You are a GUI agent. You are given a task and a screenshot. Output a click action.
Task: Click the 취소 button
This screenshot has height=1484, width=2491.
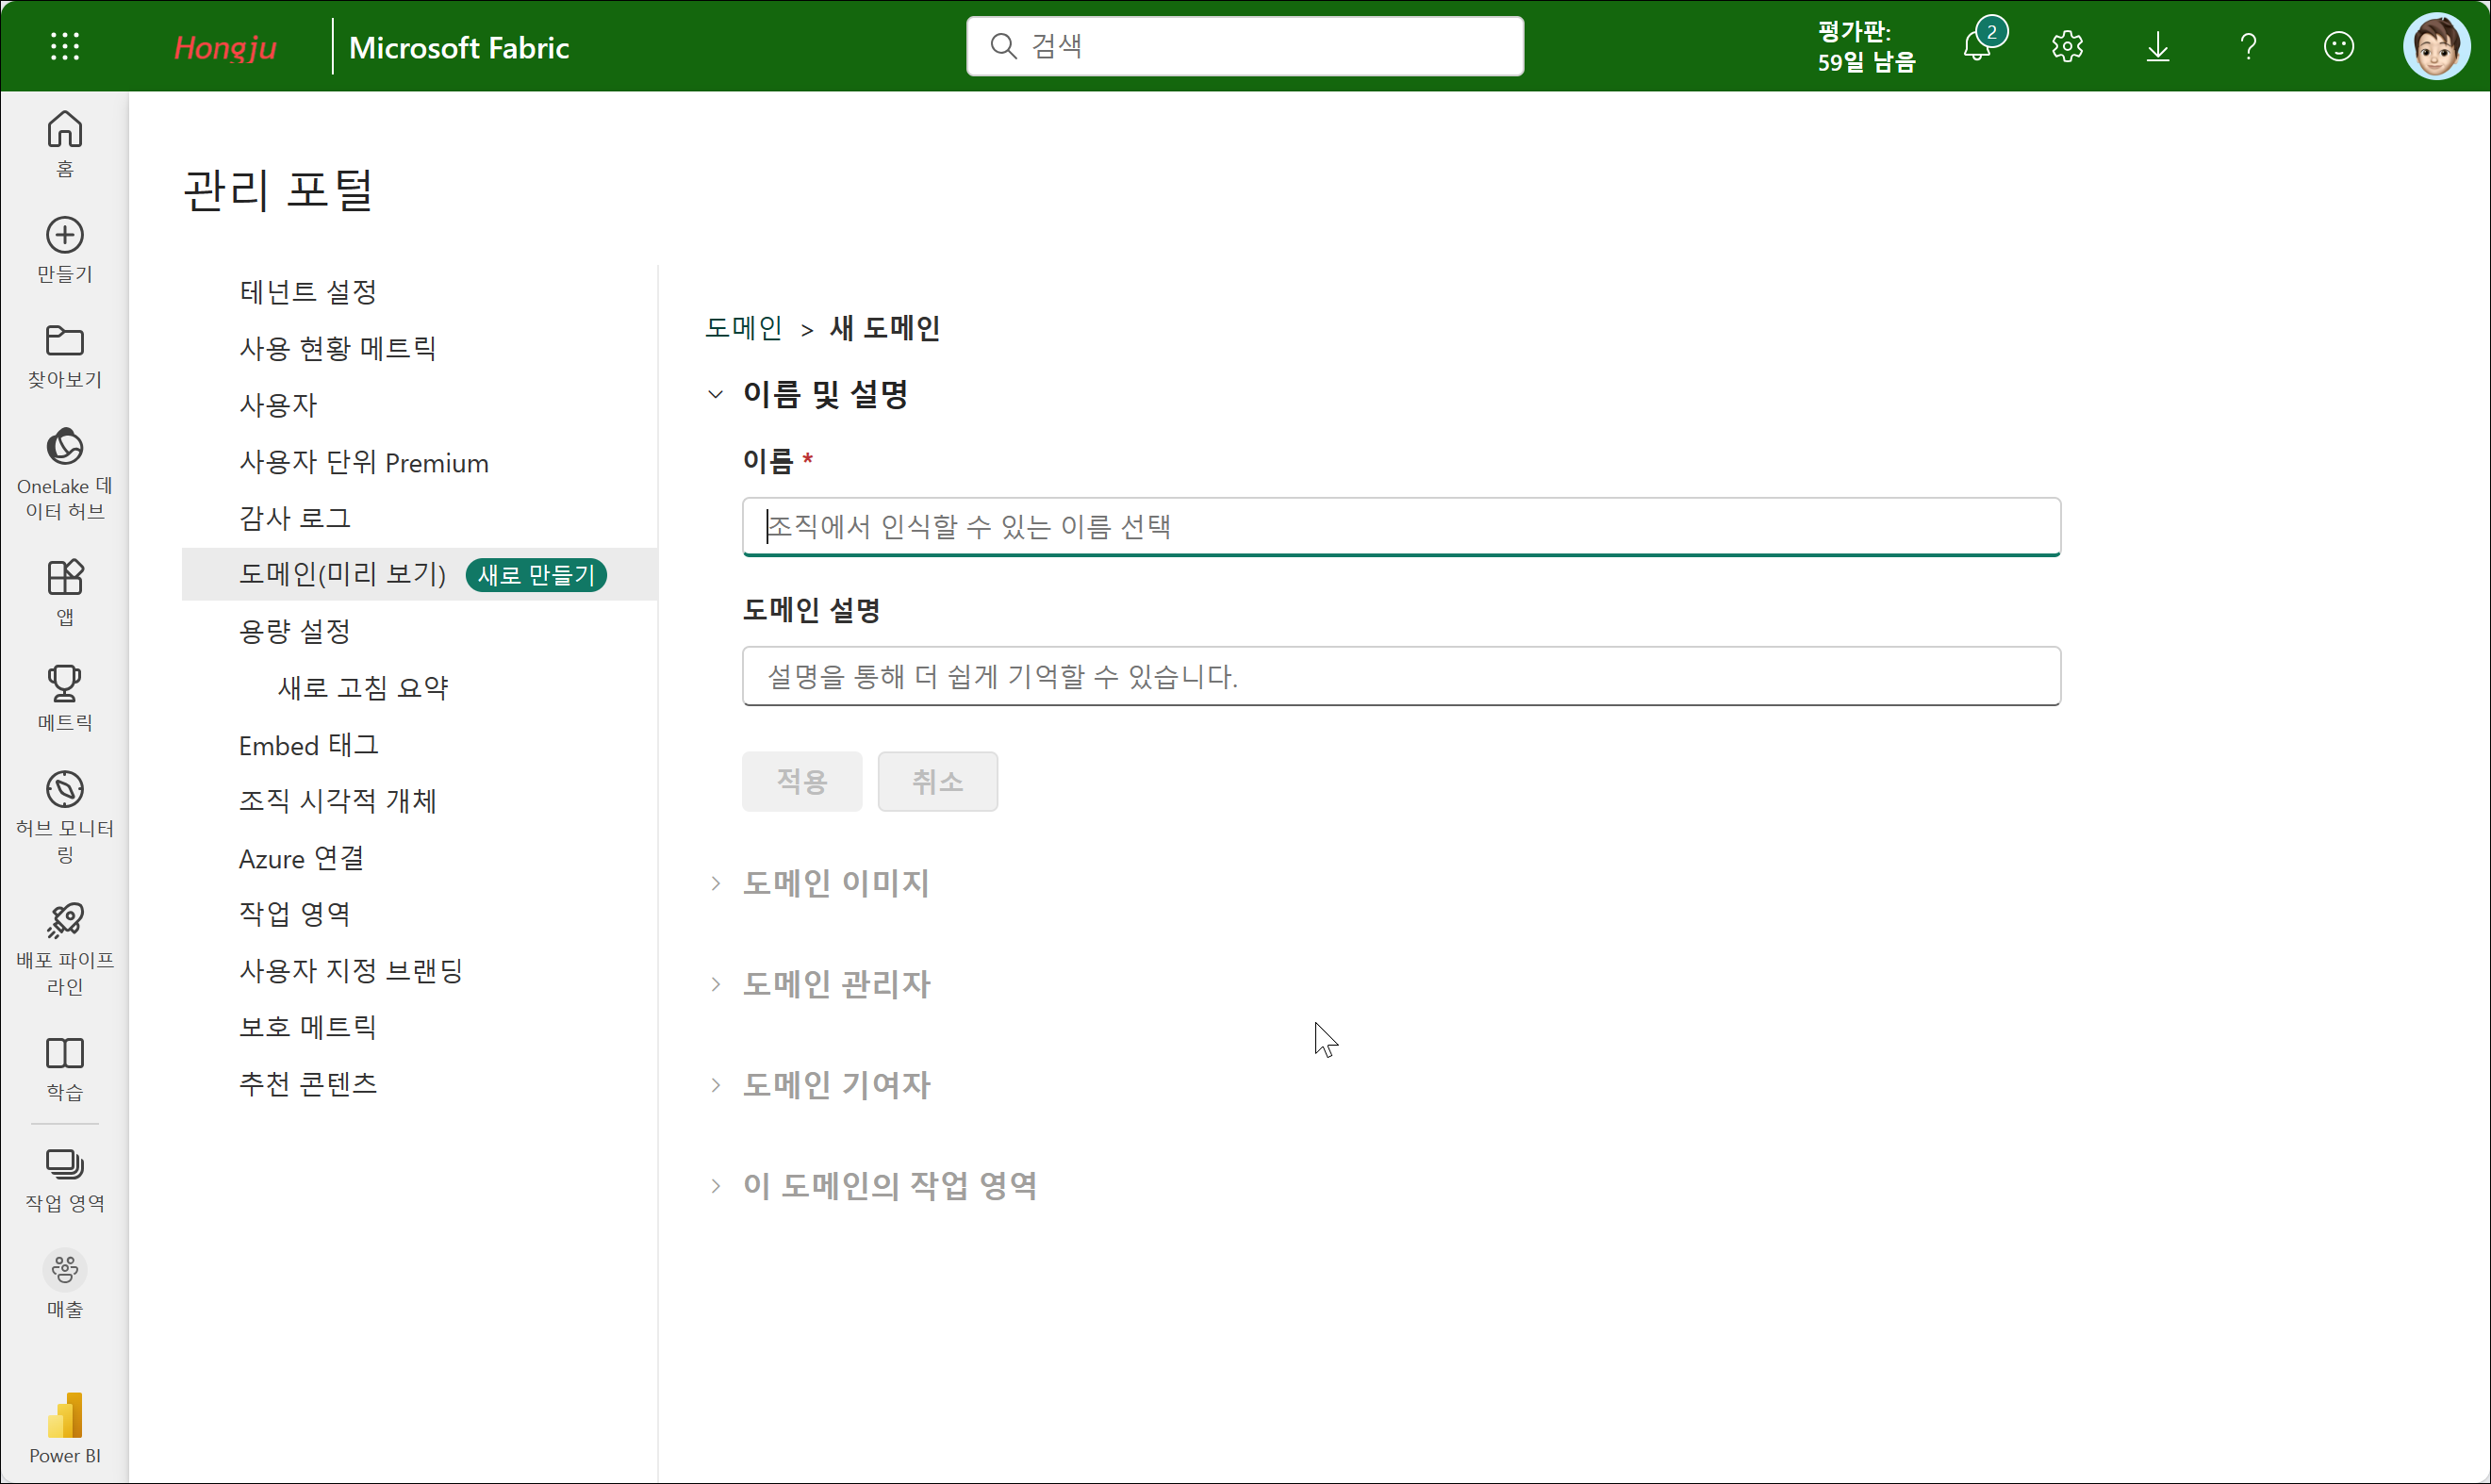[937, 781]
